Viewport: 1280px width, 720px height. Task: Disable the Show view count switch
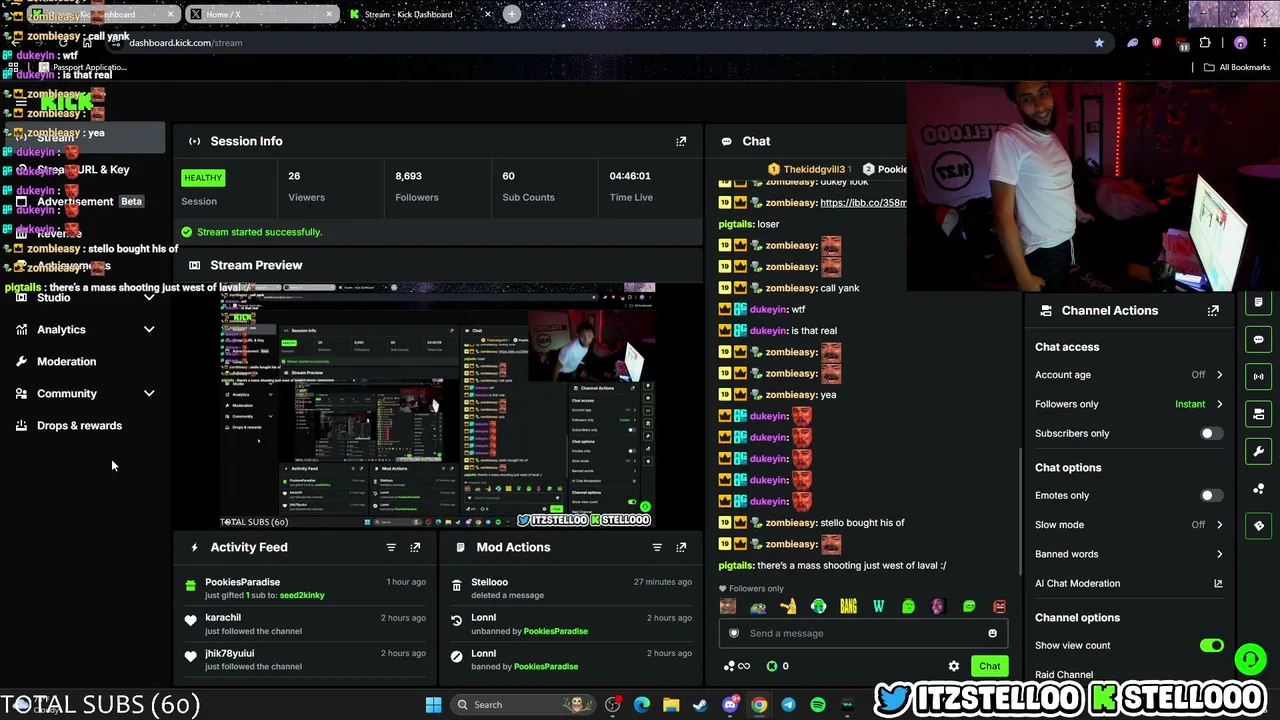[x=1211, y=646]
